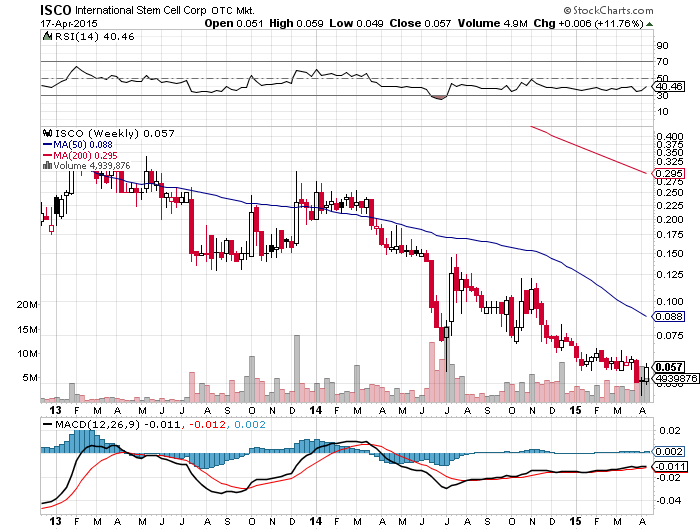Click the Volume 4.9M header value

pos(492,23)
